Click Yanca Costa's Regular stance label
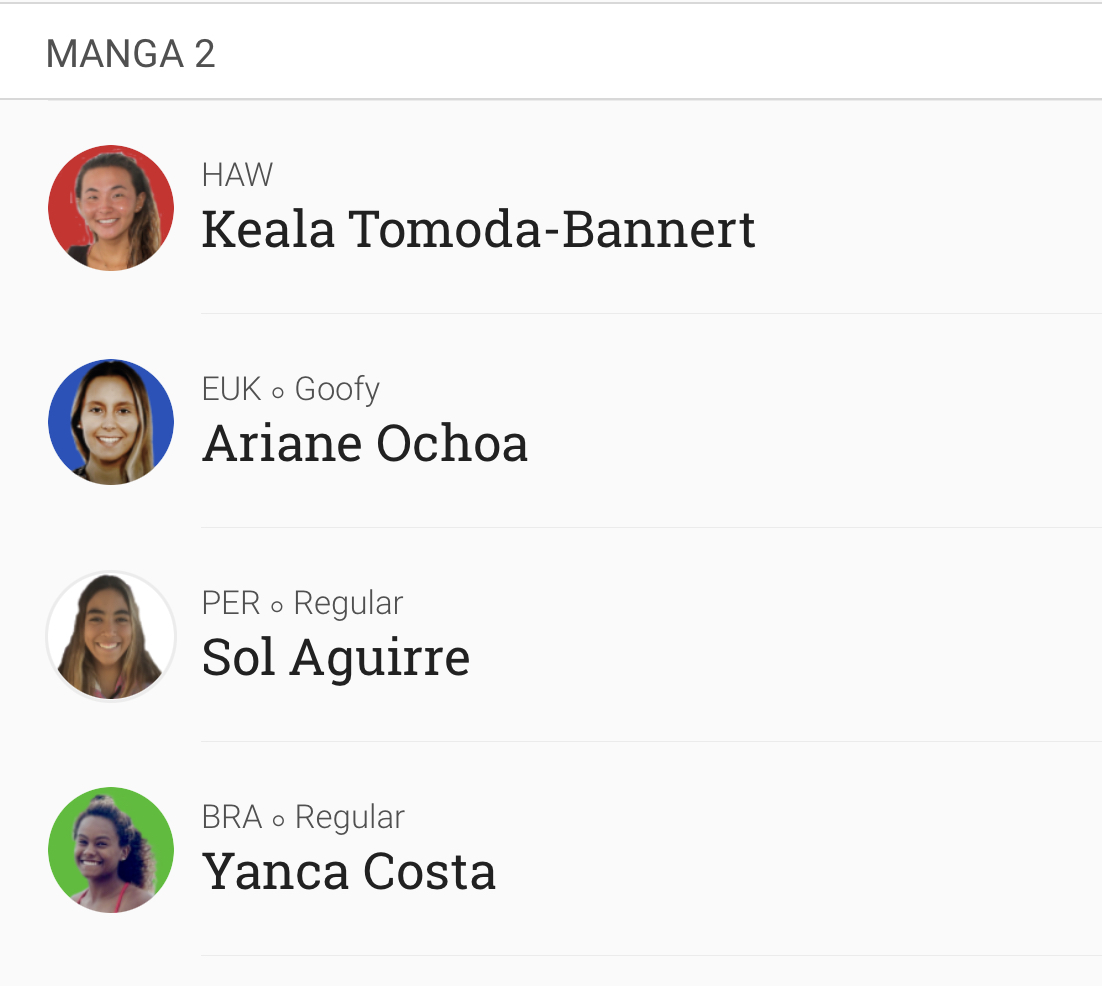The width and height of the screenshot is (1102, 986). [x=349, y=818]
